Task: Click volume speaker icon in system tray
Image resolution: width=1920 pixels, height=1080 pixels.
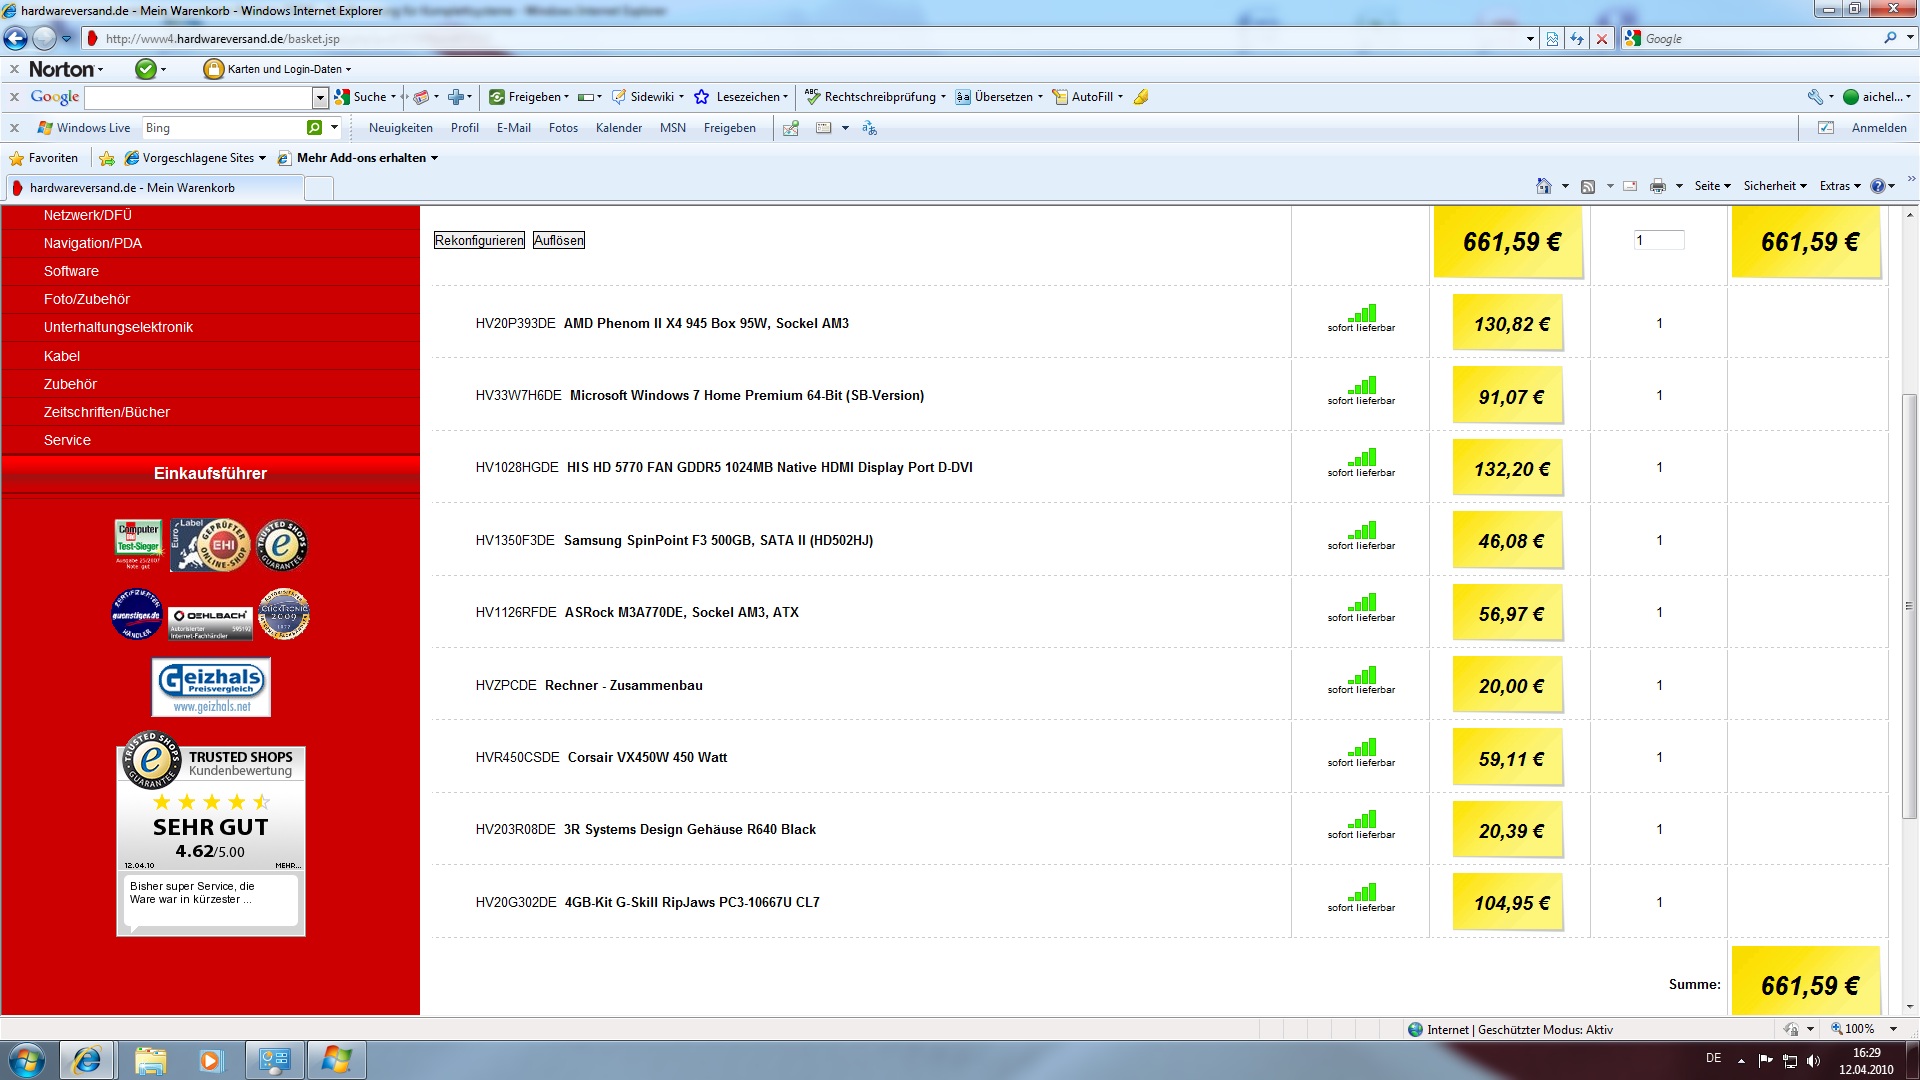Action: (x=1813, y=1061)
